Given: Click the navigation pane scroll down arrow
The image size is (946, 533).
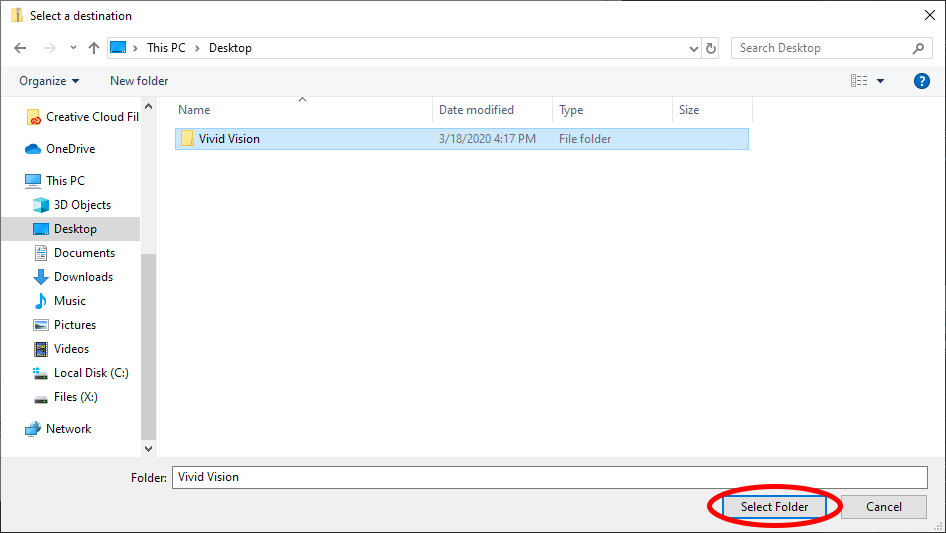Looking at the screenshot, I should click(148, 448).
